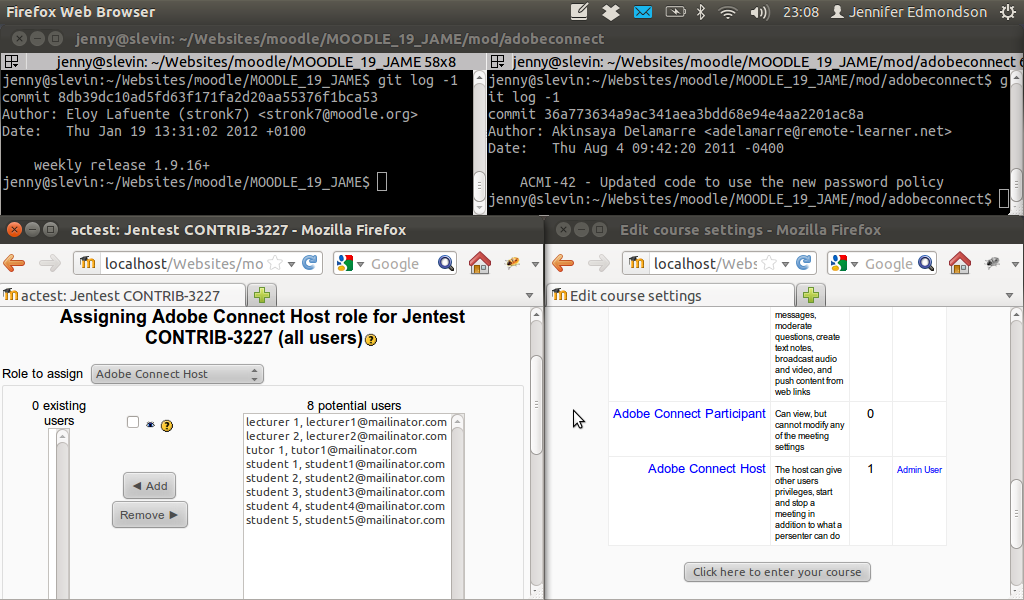The width and height of the screenshot is (1024, 600).
Task: Open search engine dropdown in actest window
Action: click(360, 264)
